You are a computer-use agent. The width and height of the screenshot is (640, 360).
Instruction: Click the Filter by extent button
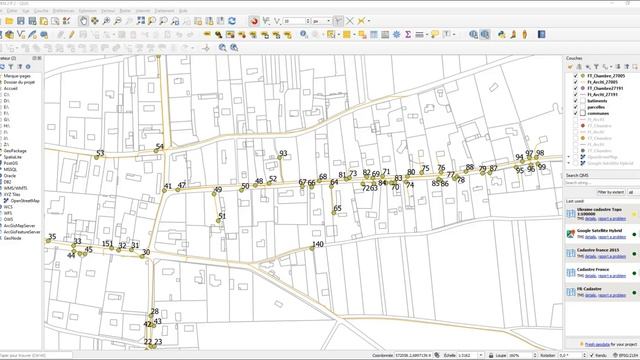[x=611, y=192]
